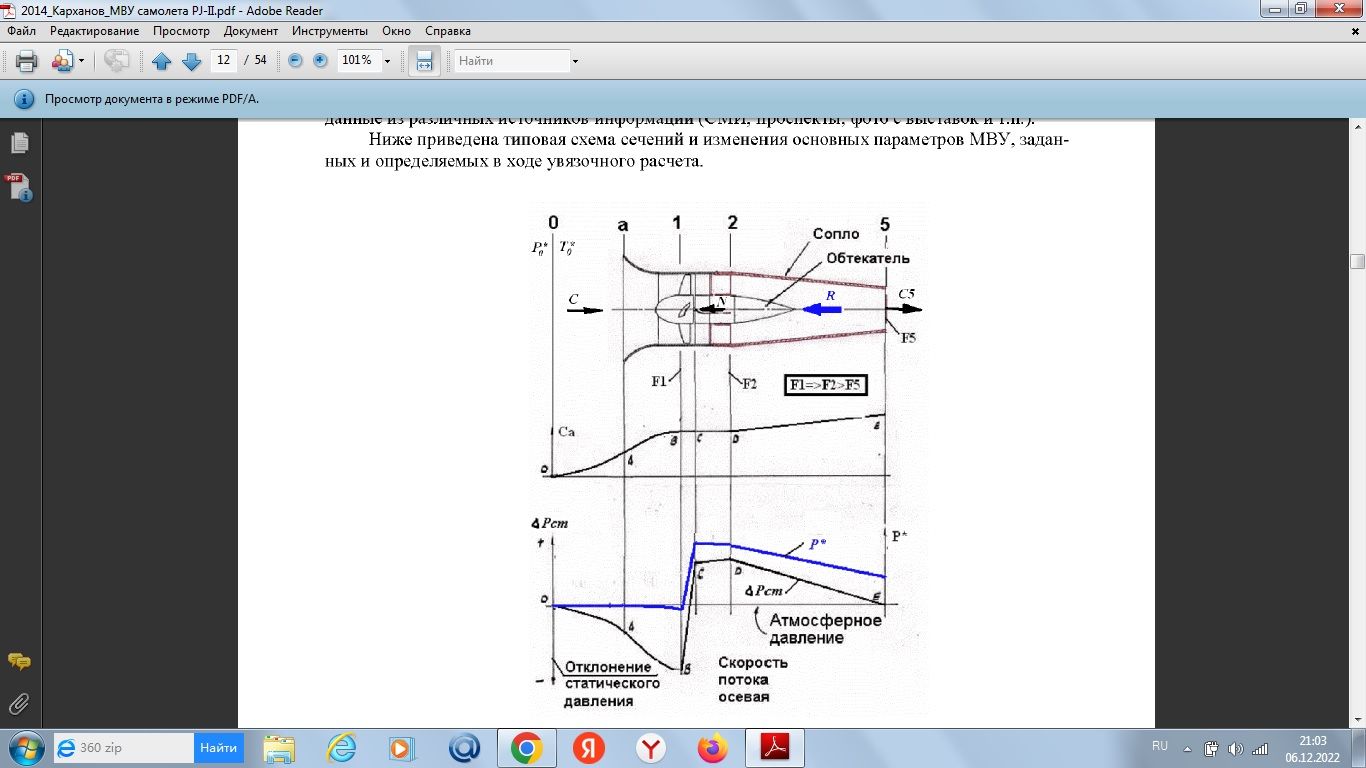Viewport: 1366px width, 768px height.
Task: Open the Найти search options dropdown
Action: click(x=575, y=61)
